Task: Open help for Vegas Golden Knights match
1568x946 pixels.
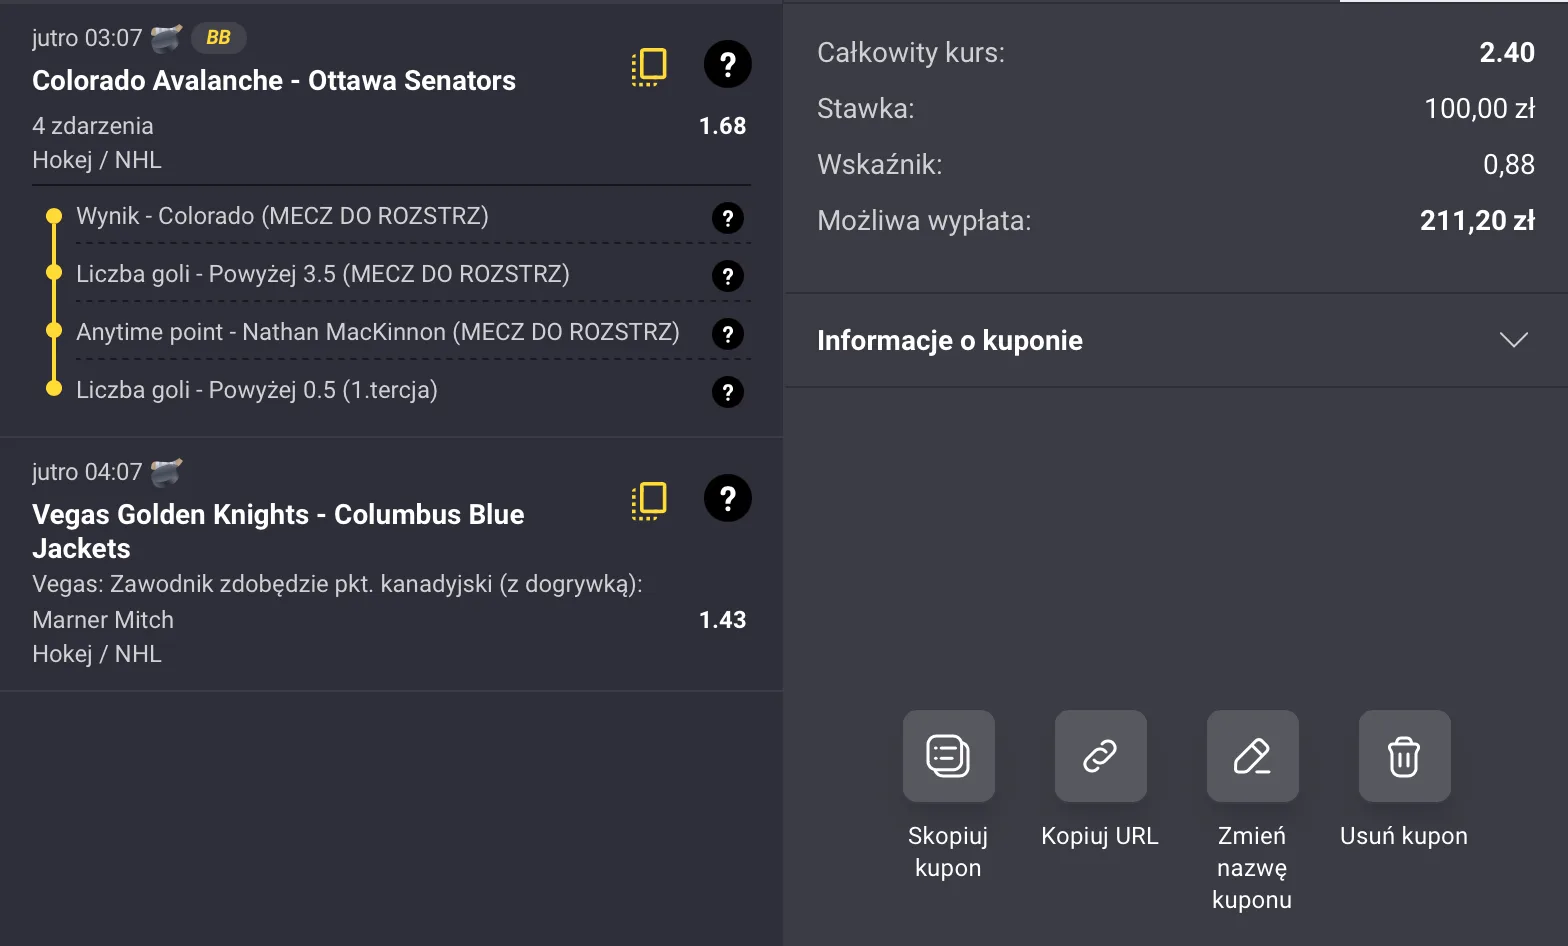Action: pyautogui.click(x=728, y=498)
